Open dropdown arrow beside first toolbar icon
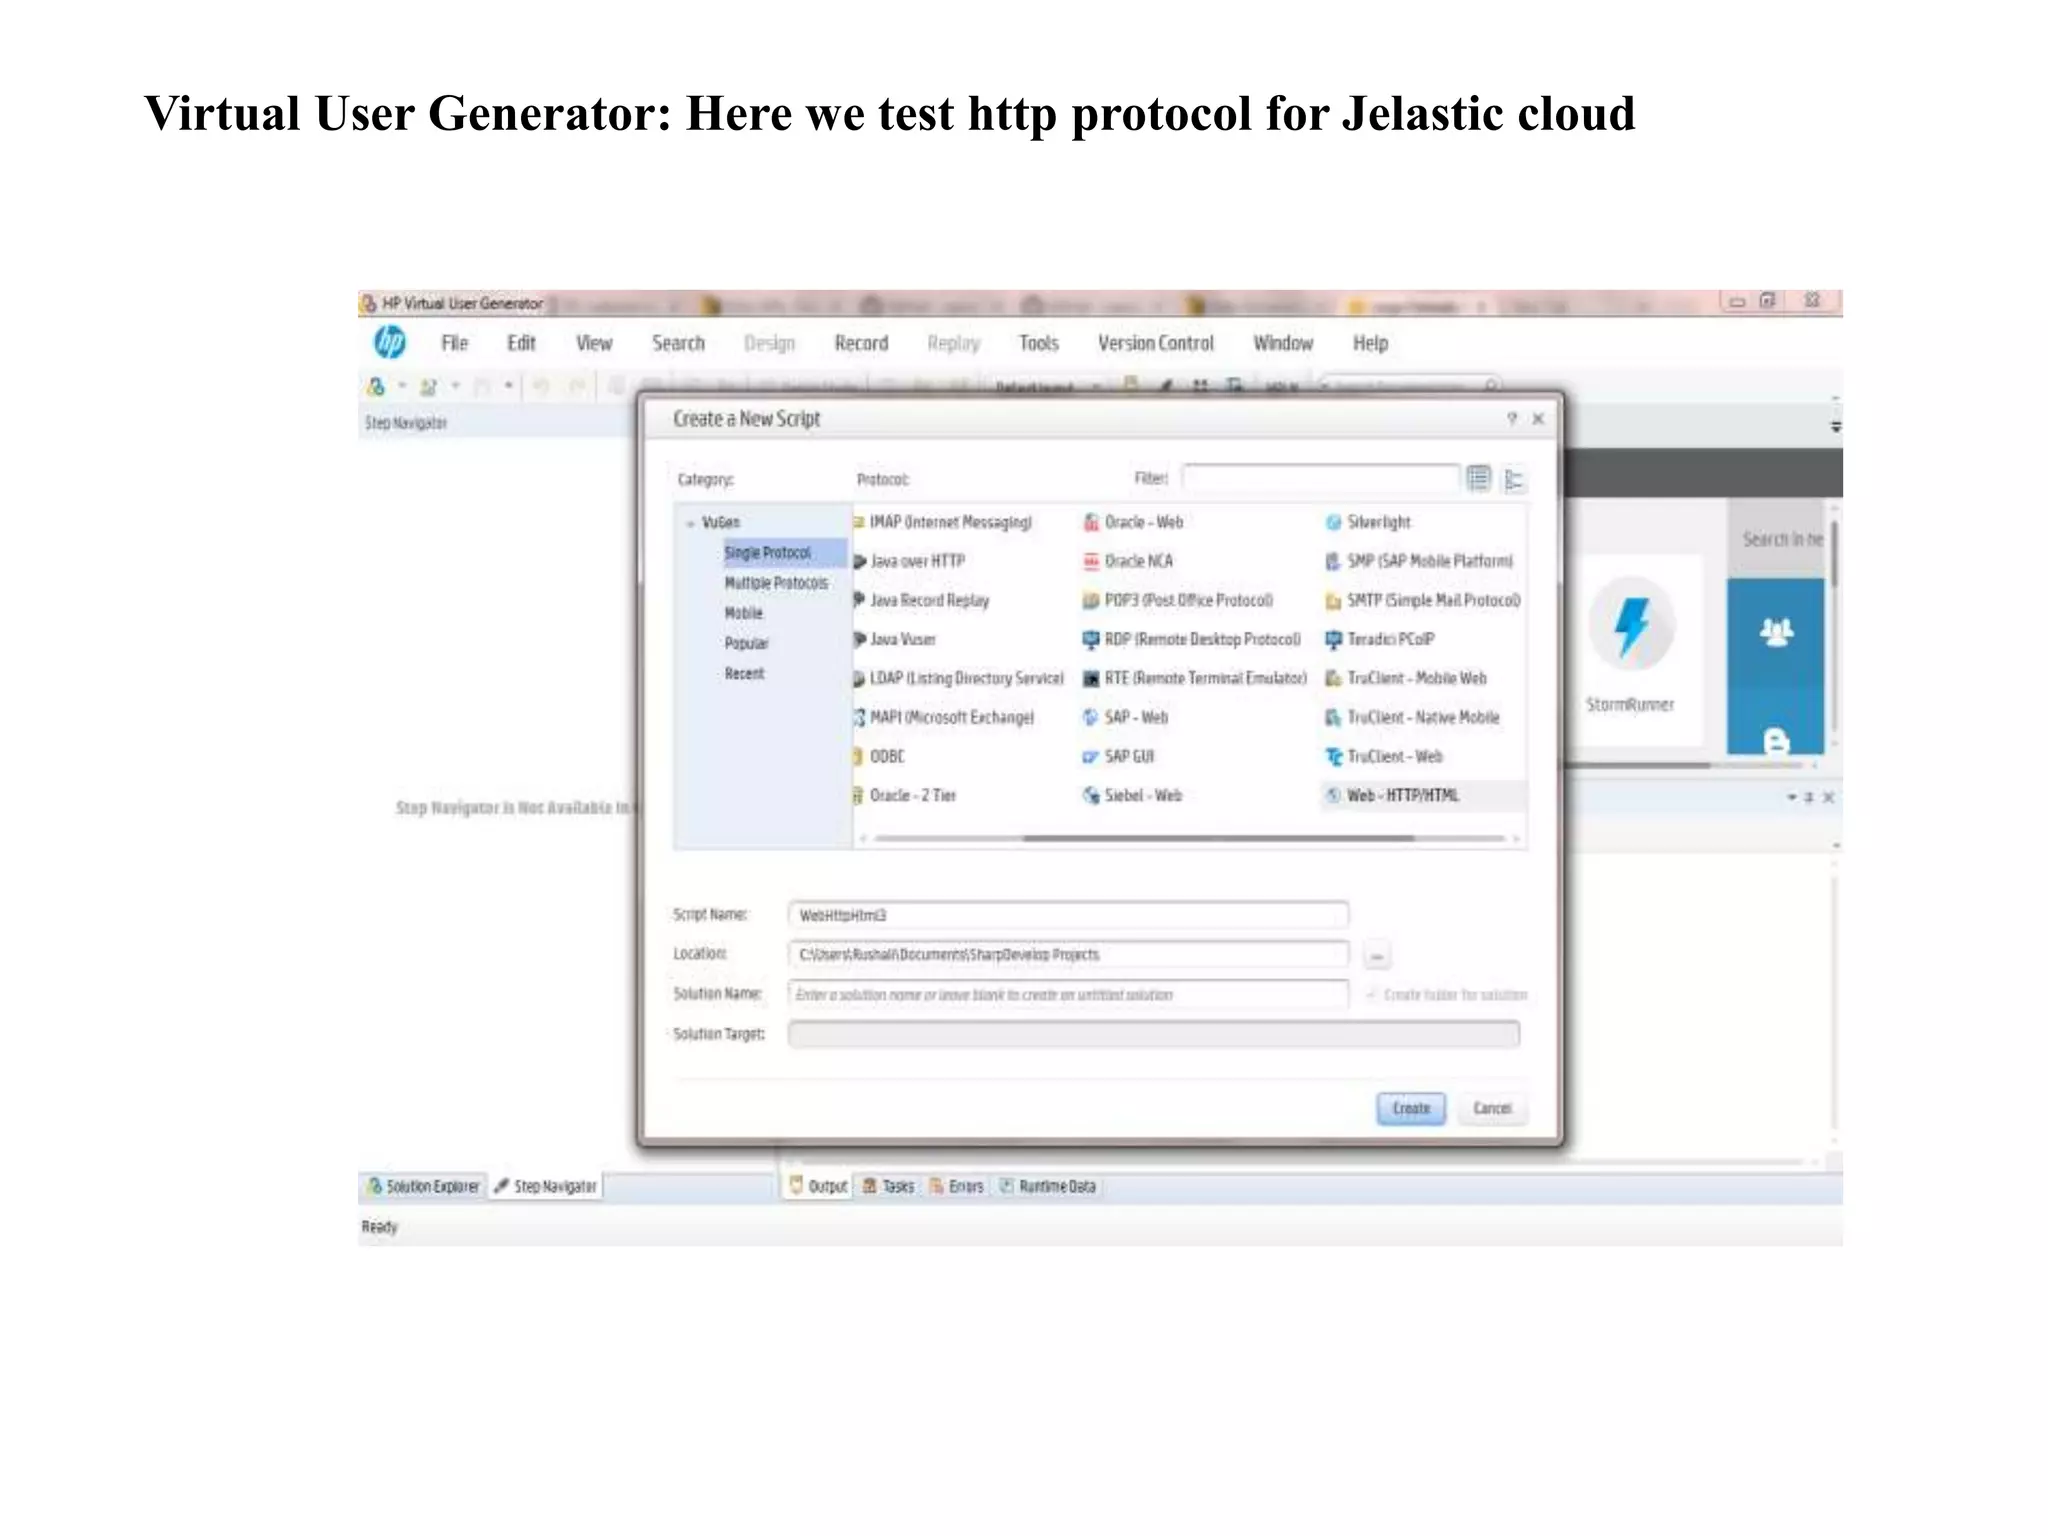The image size is (2048, 1536). coord(402,386)
